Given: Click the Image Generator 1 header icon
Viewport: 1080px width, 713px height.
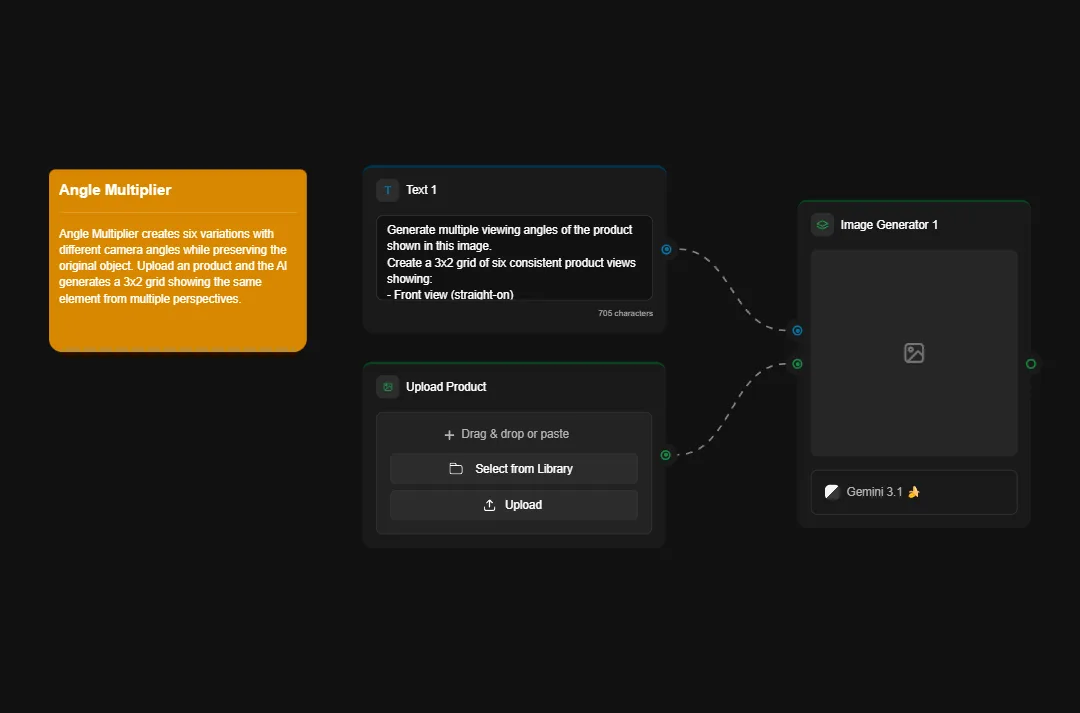Looking at the screenshot, I should point(822,224).
